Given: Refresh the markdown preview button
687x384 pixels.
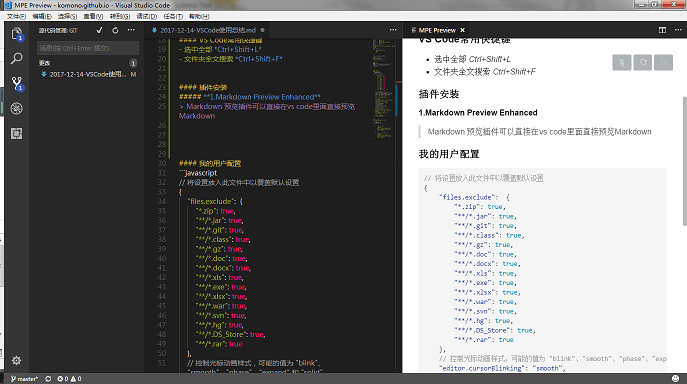Looking at the screenshot, I should point(643,62).
